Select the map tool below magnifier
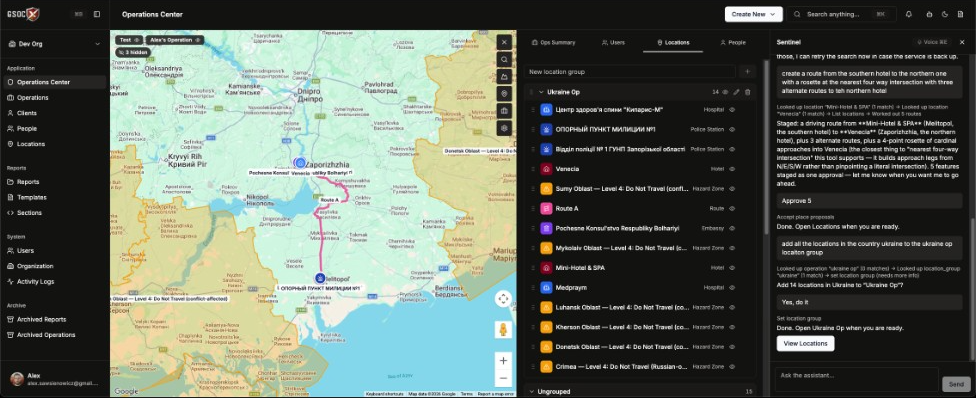This screenshot has width=976, height=398. click(504, 76)
